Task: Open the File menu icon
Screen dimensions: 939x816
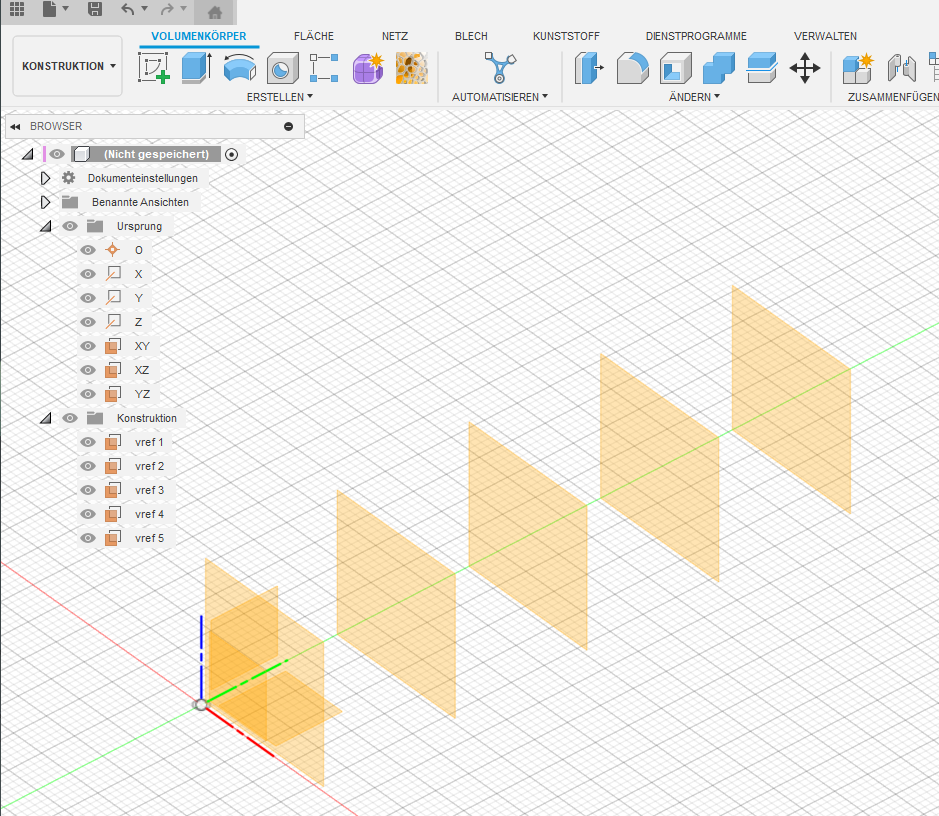Action: (50, 9)
